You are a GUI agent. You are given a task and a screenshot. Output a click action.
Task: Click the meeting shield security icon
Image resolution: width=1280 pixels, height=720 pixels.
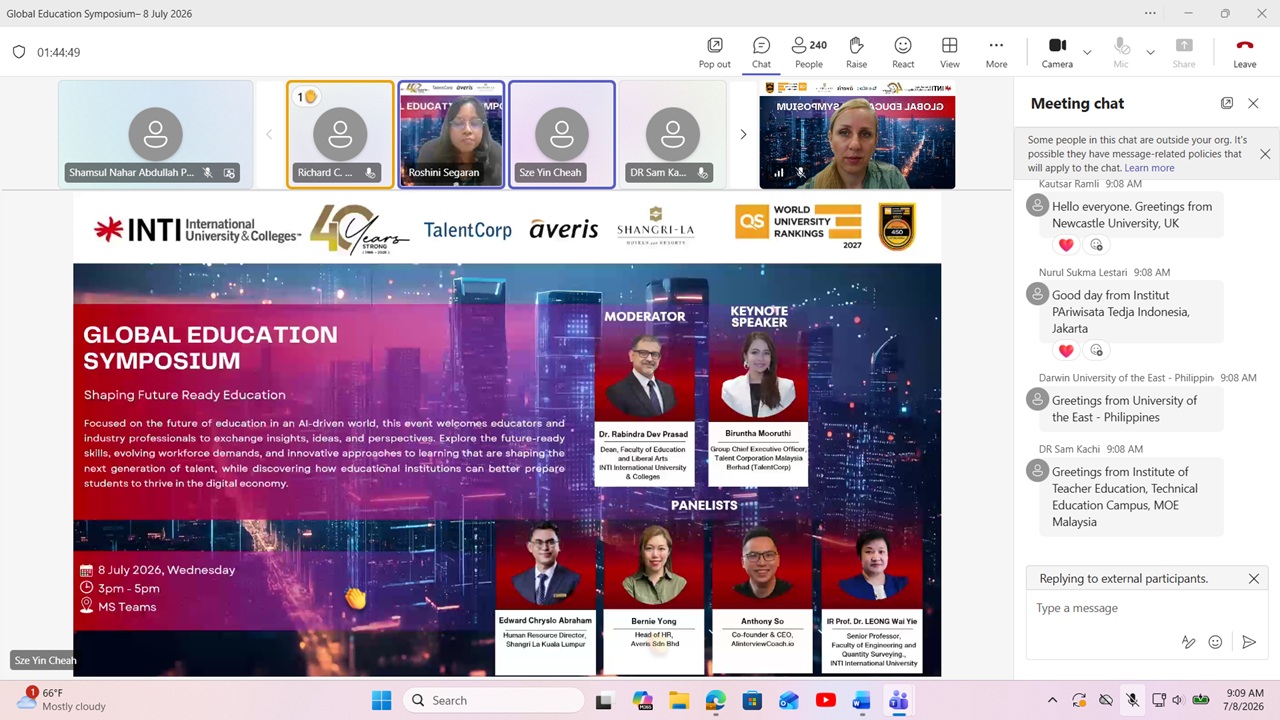18,52
